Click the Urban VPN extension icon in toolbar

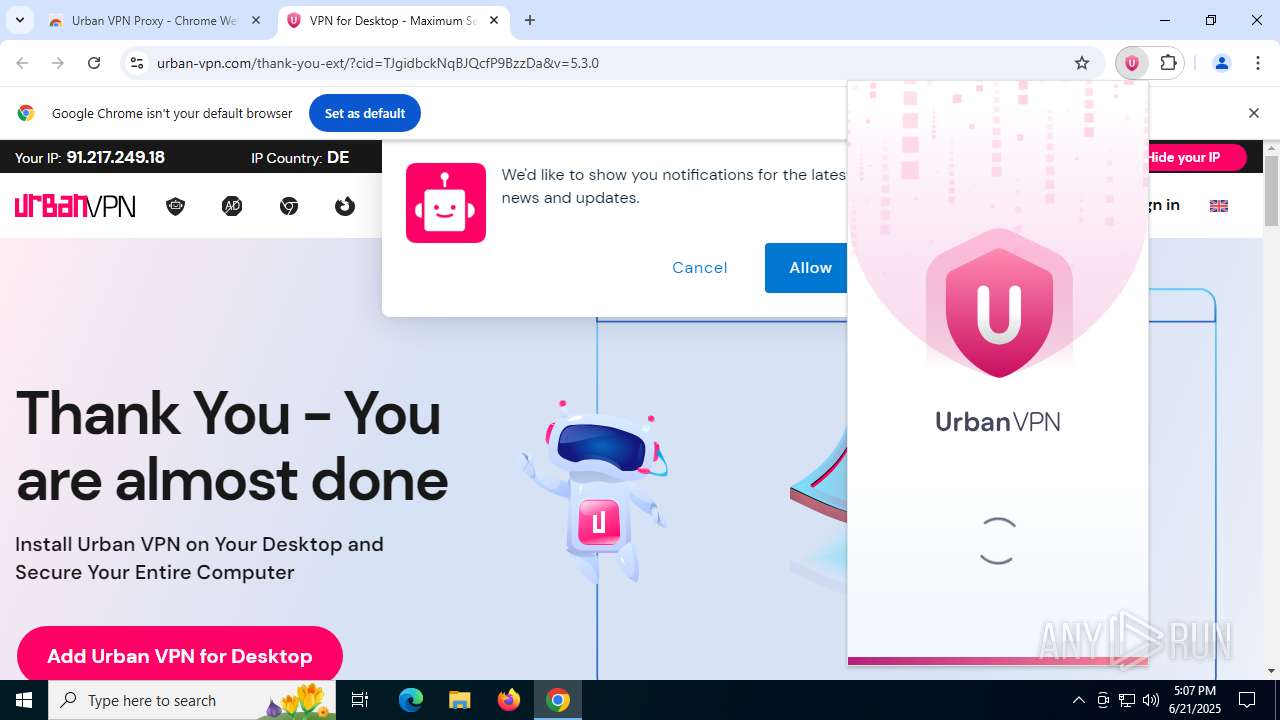(1131, 63)
